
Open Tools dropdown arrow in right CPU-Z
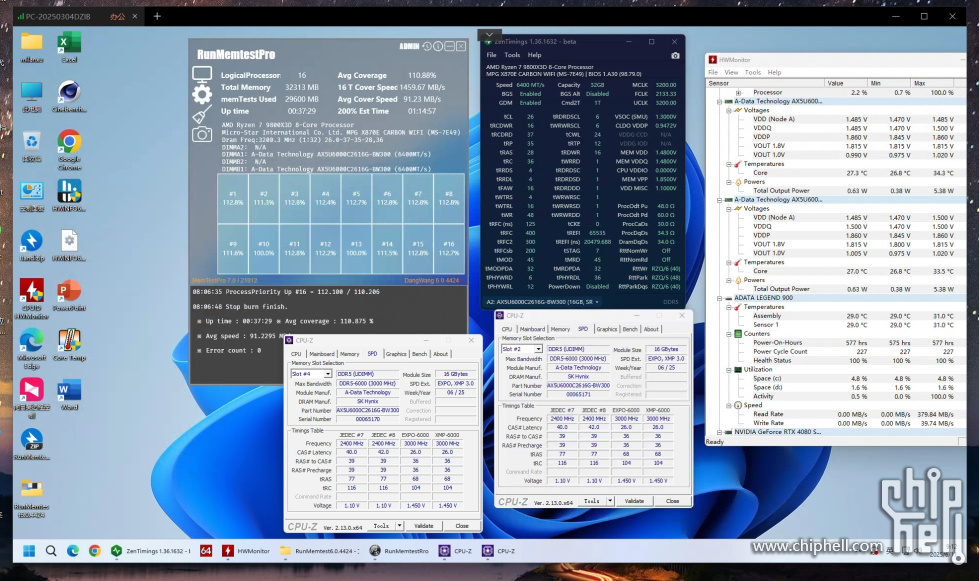pyautogui.click(x=610, y=501)
